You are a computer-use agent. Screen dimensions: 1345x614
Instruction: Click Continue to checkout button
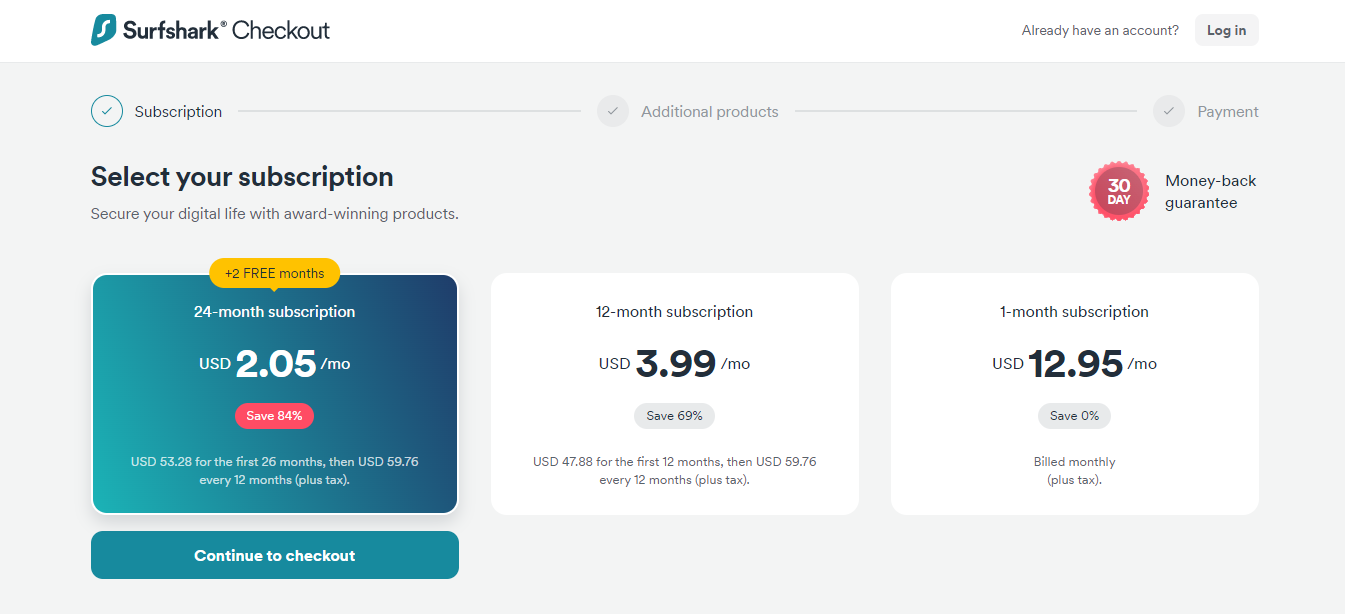275,555
